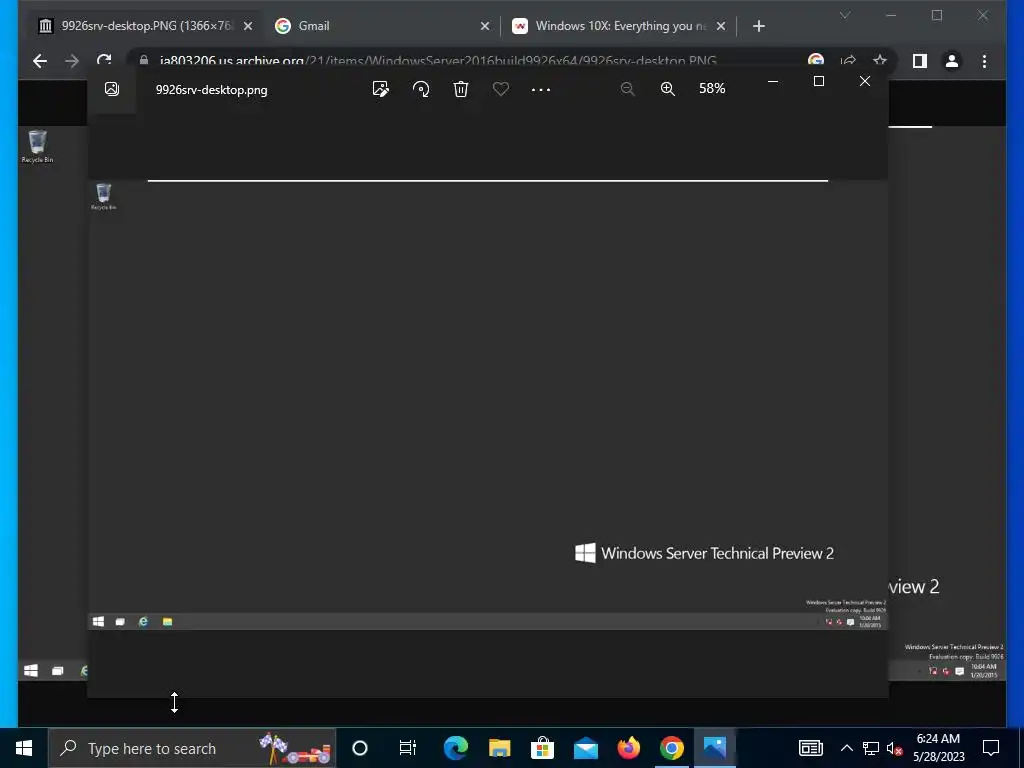The height and width of the screenshot is (768, 1024).
Task: Open the Chrome side panel
Action: [920, 61]
